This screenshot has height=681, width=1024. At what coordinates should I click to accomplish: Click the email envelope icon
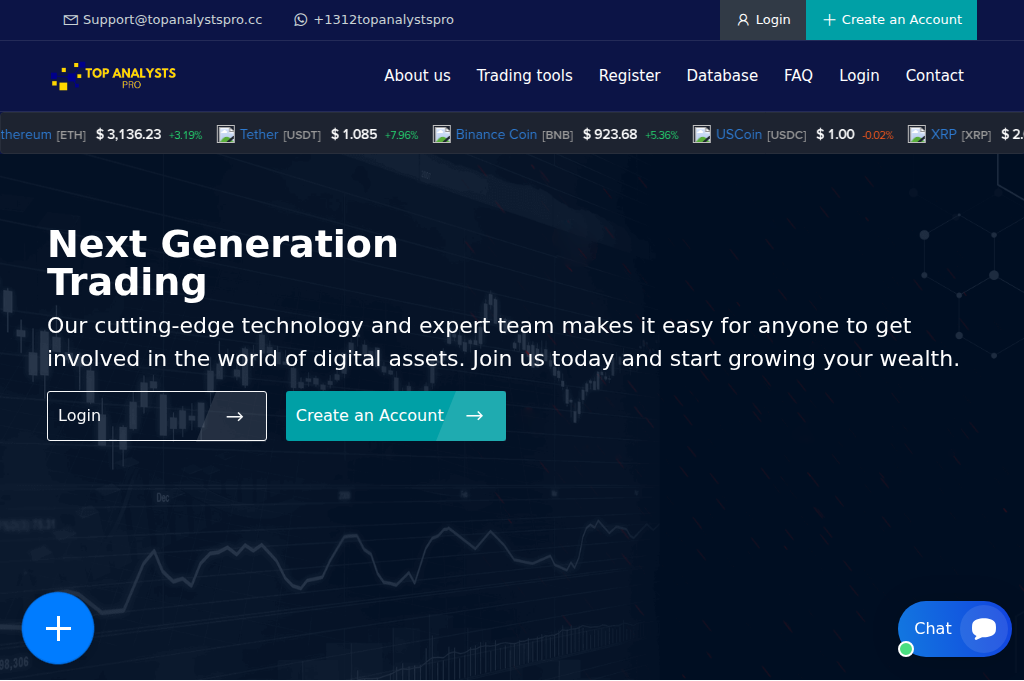pyautogui.click(x=69, y=19)
